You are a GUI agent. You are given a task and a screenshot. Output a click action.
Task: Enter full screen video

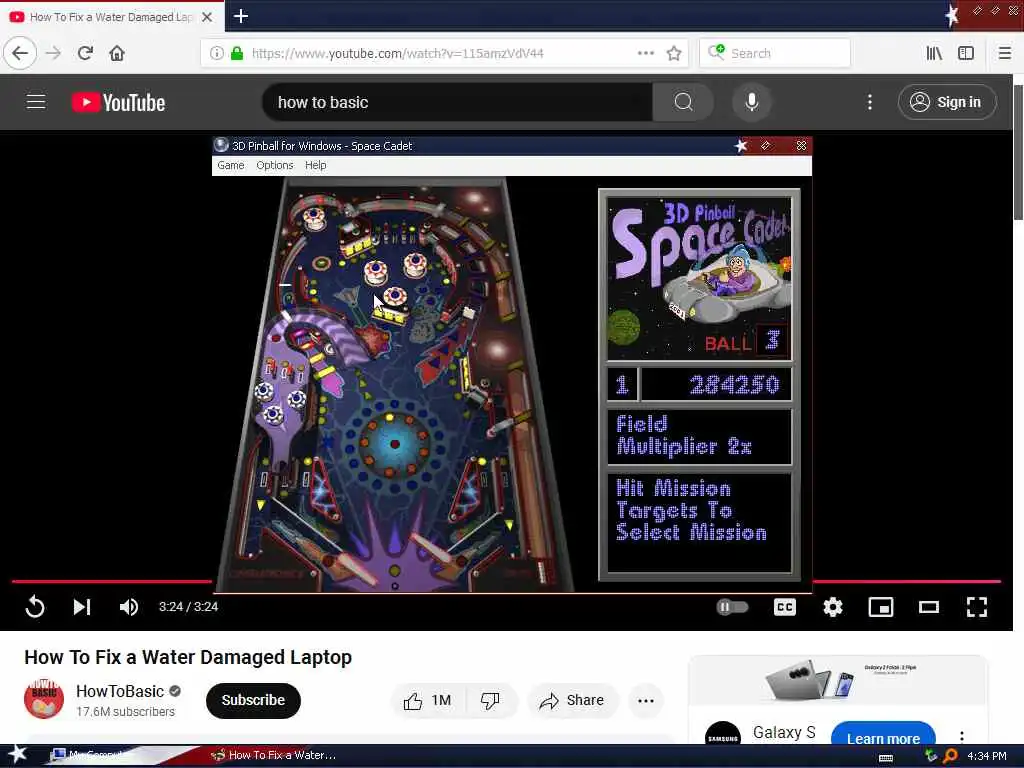pos(976,607)
